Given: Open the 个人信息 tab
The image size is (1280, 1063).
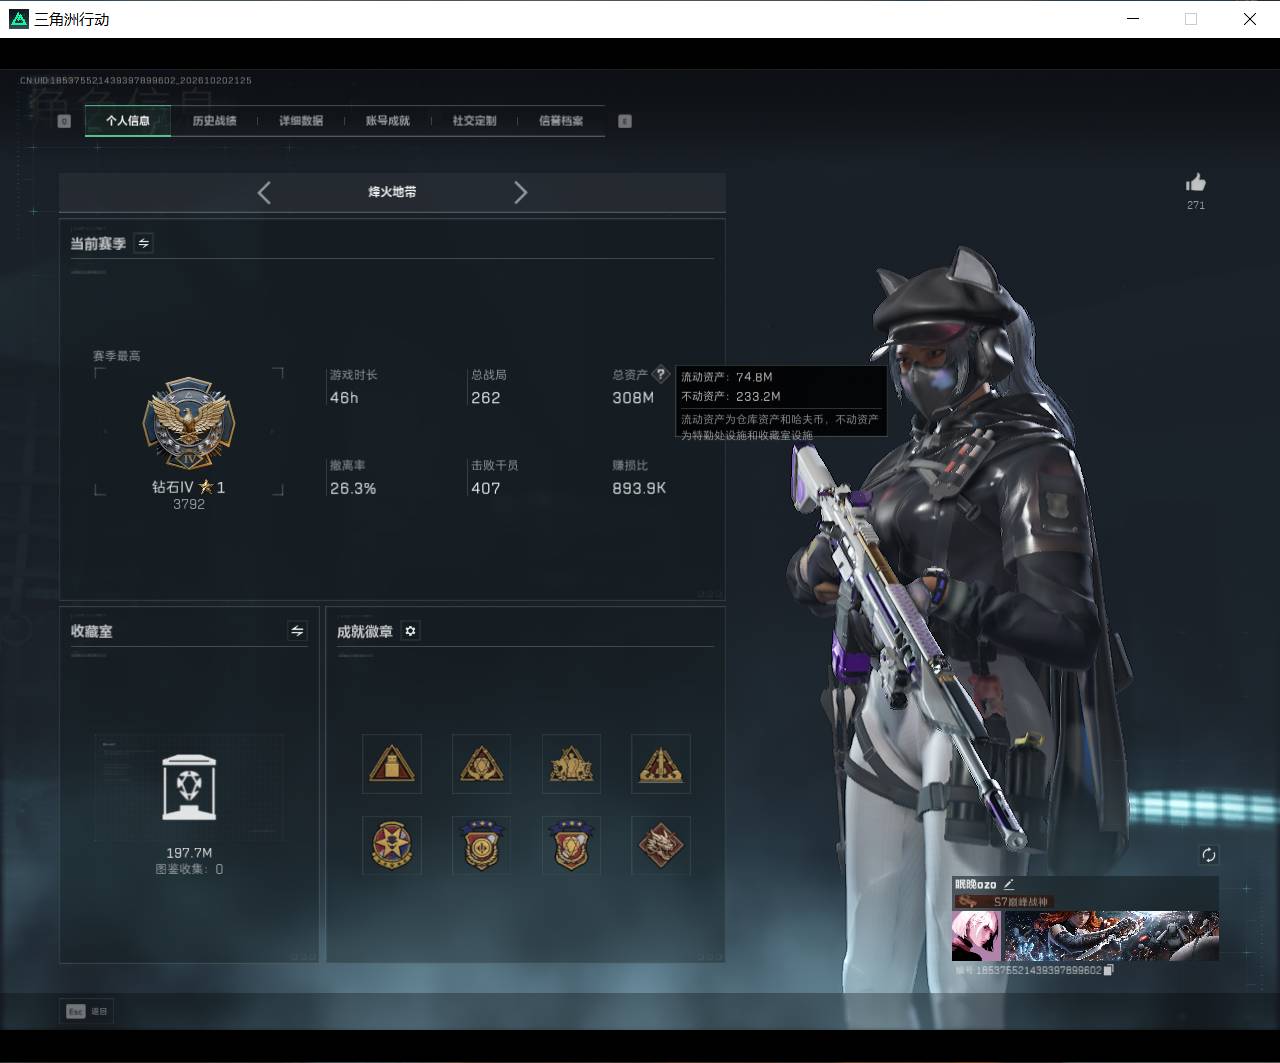Looking at the screenshot, I should coord(128,121).
